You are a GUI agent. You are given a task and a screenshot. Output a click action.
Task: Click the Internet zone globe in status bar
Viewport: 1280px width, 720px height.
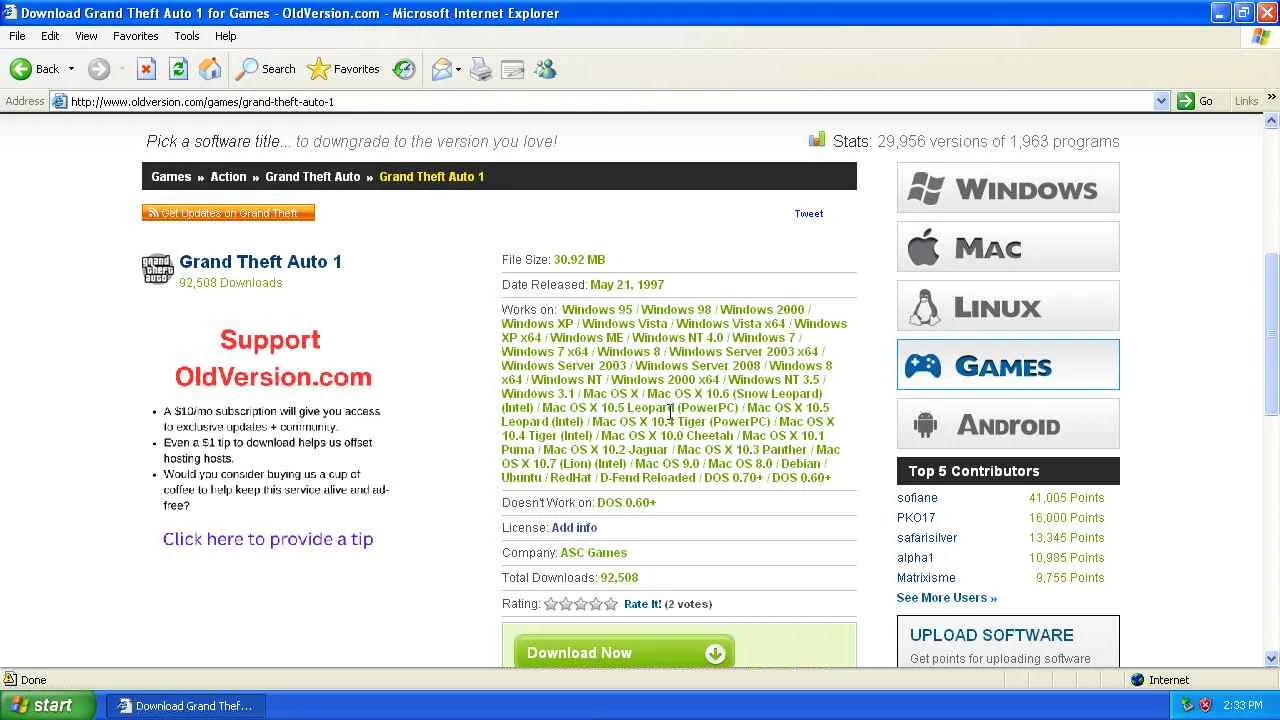click(x=1137, y=680)
